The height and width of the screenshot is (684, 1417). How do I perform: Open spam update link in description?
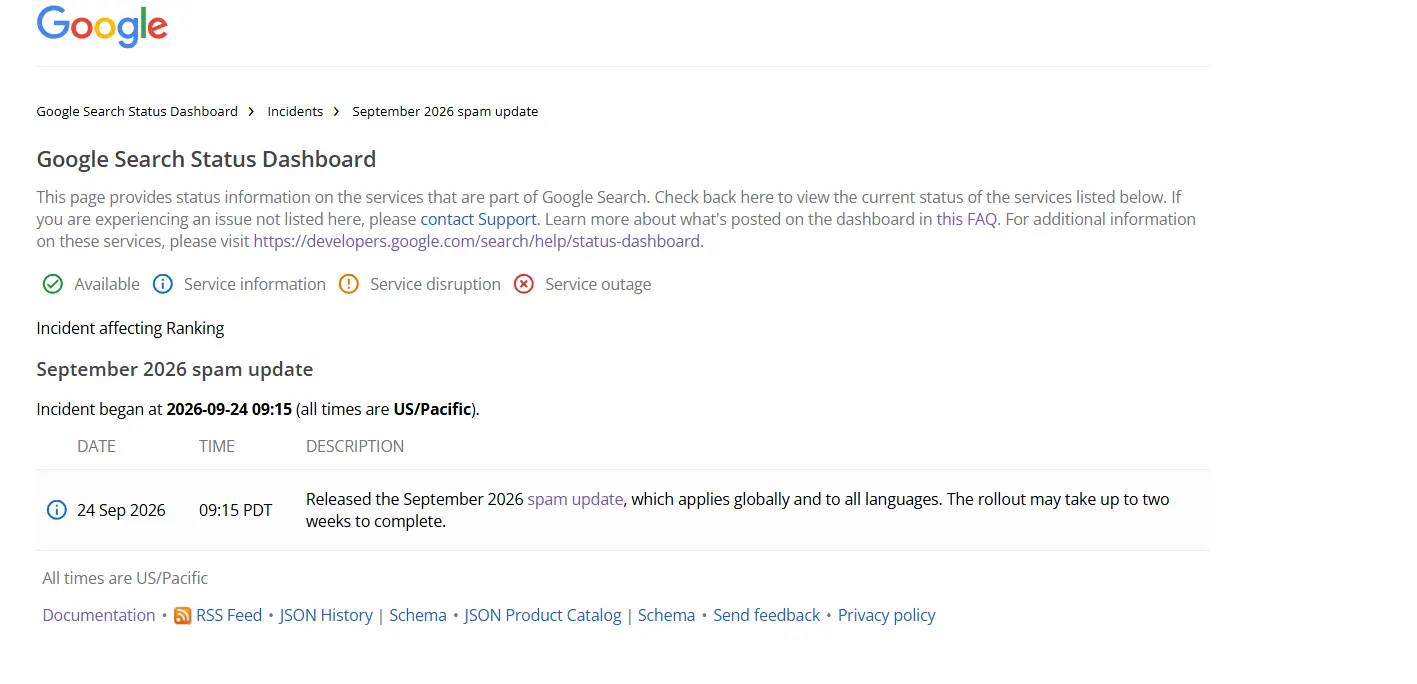[x=575, y=499]
